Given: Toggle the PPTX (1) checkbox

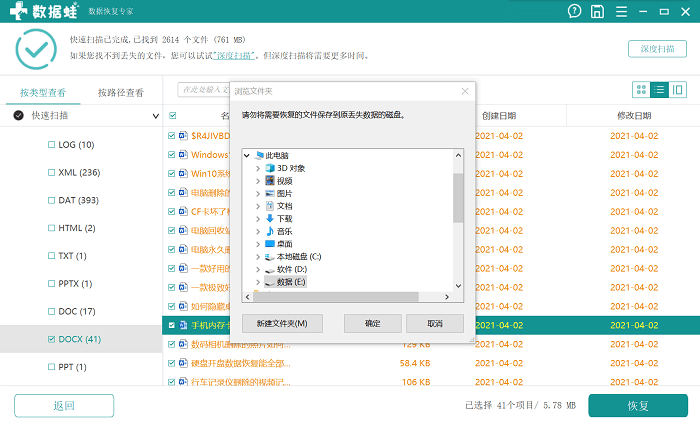Looking at the screenshot, I should point(51,283).
